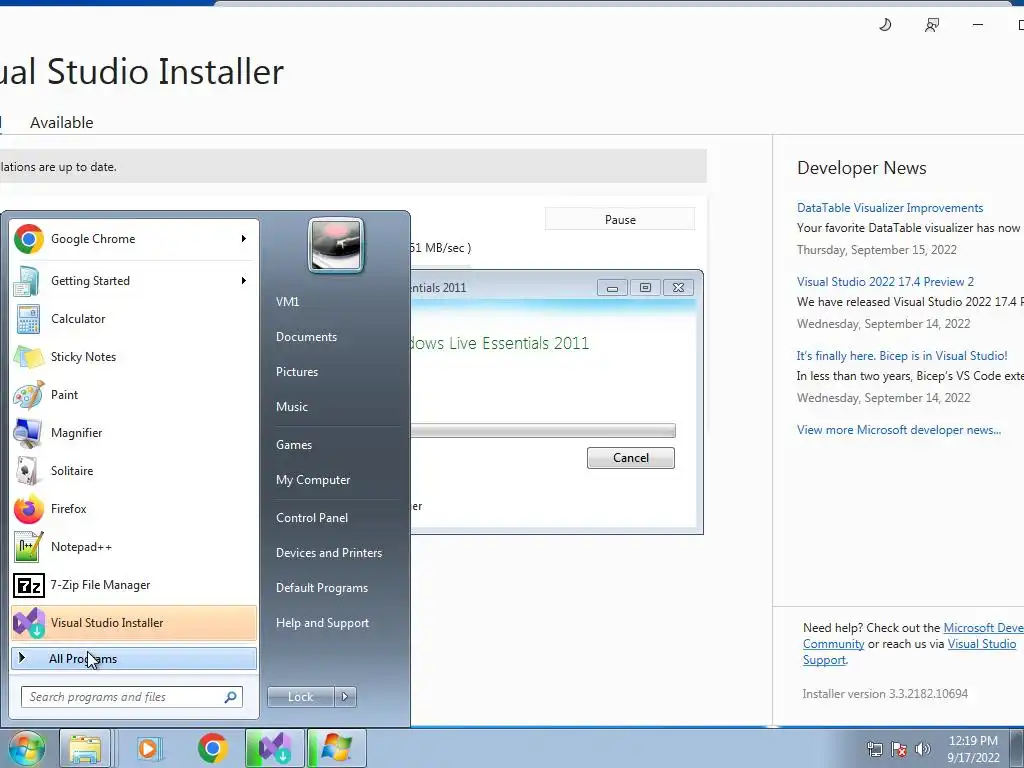
Task: Launch Paint from Start menu
Action: pyautogui.click(x=133, y=394)
